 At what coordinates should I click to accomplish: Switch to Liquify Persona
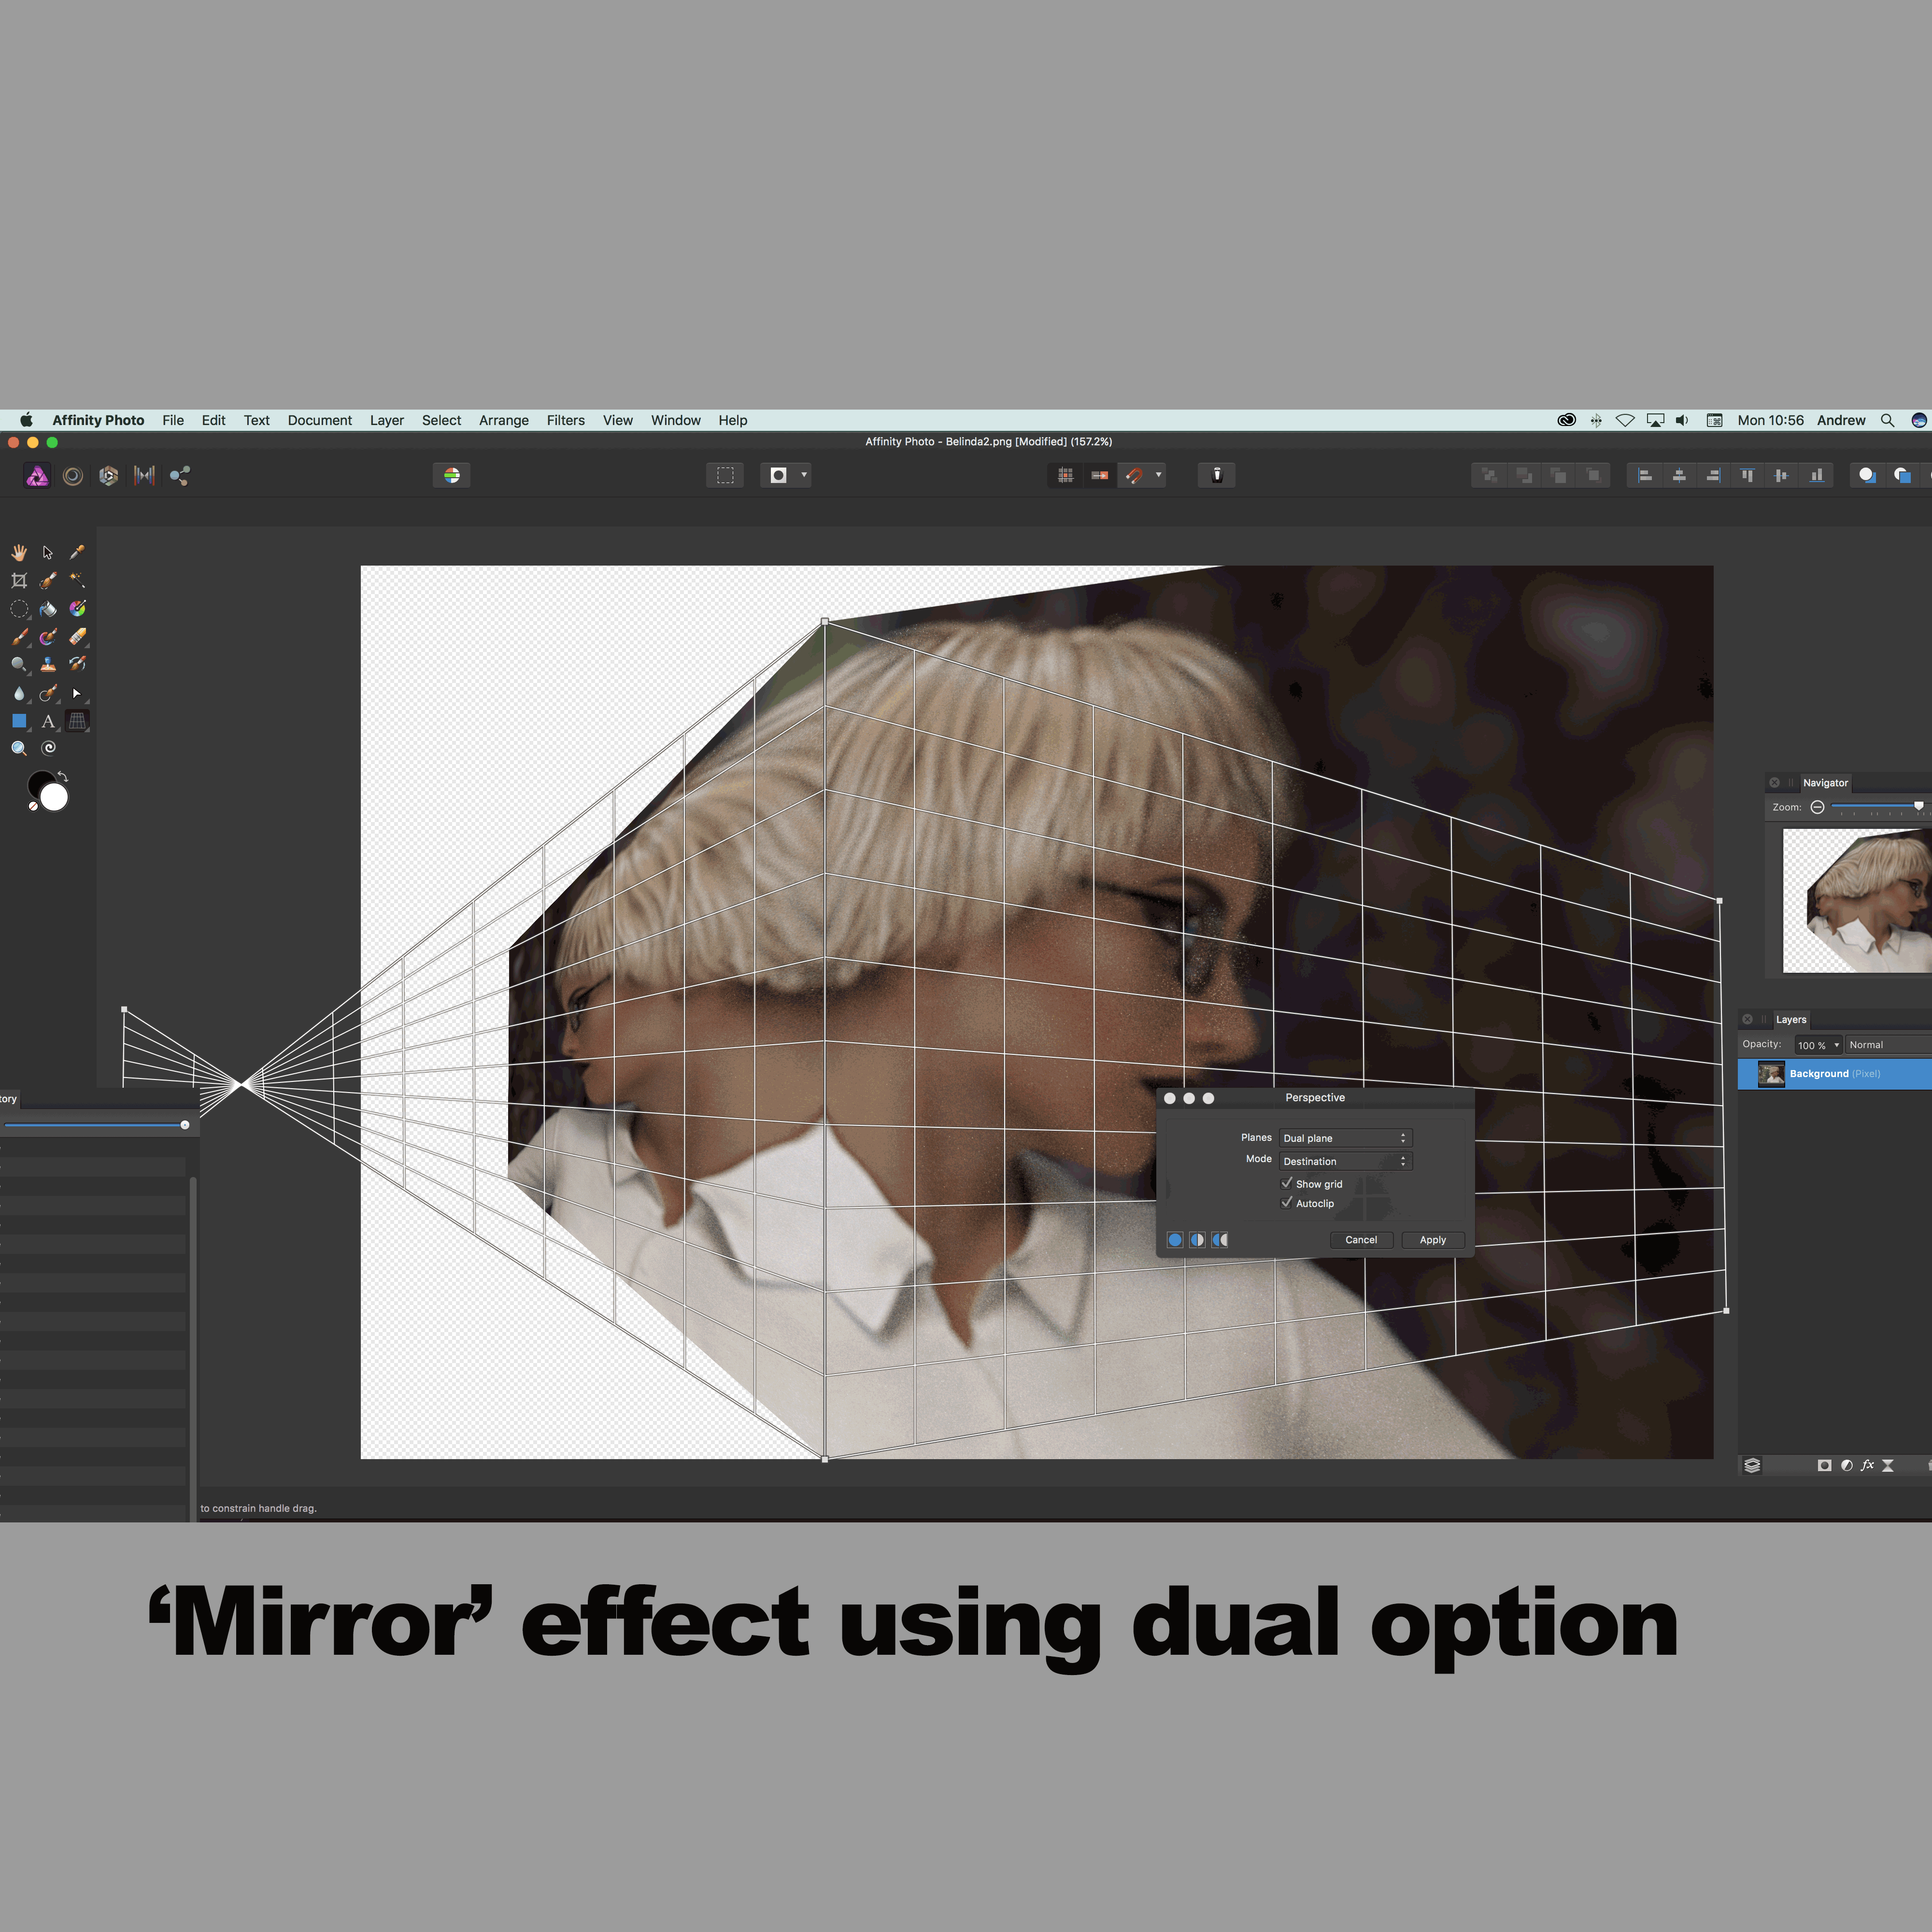(73, 476)
